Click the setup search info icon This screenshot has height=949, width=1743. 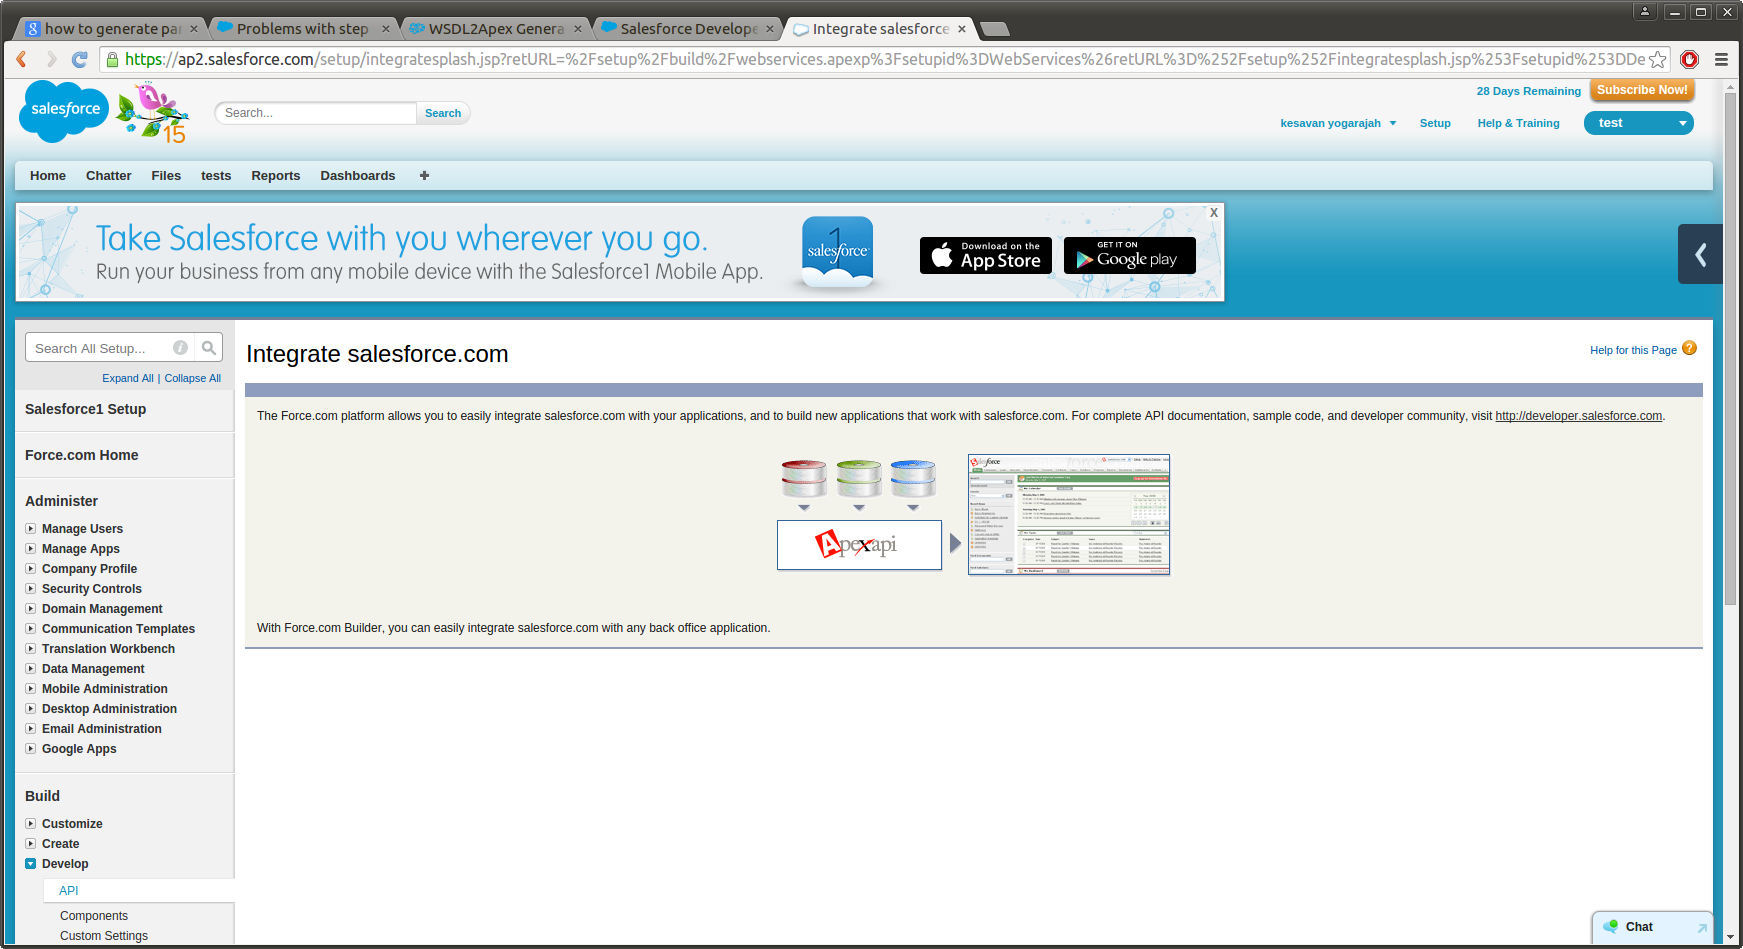point(180,348)
